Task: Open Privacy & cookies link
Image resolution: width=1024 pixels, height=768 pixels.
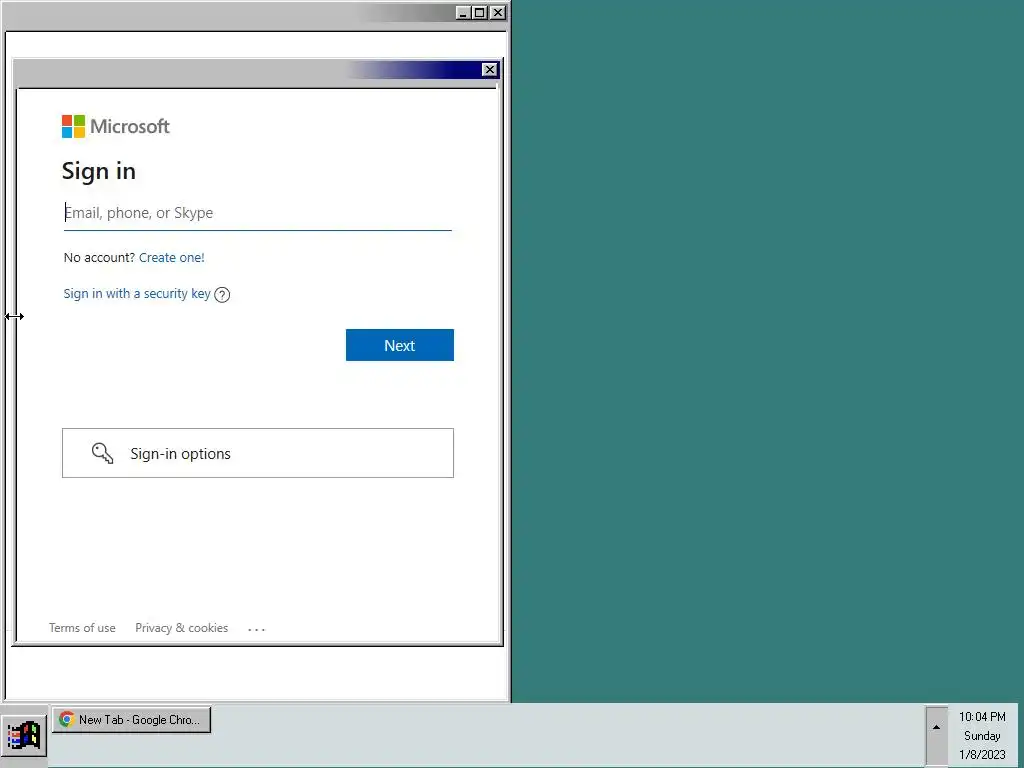Action: click(182, 628)
